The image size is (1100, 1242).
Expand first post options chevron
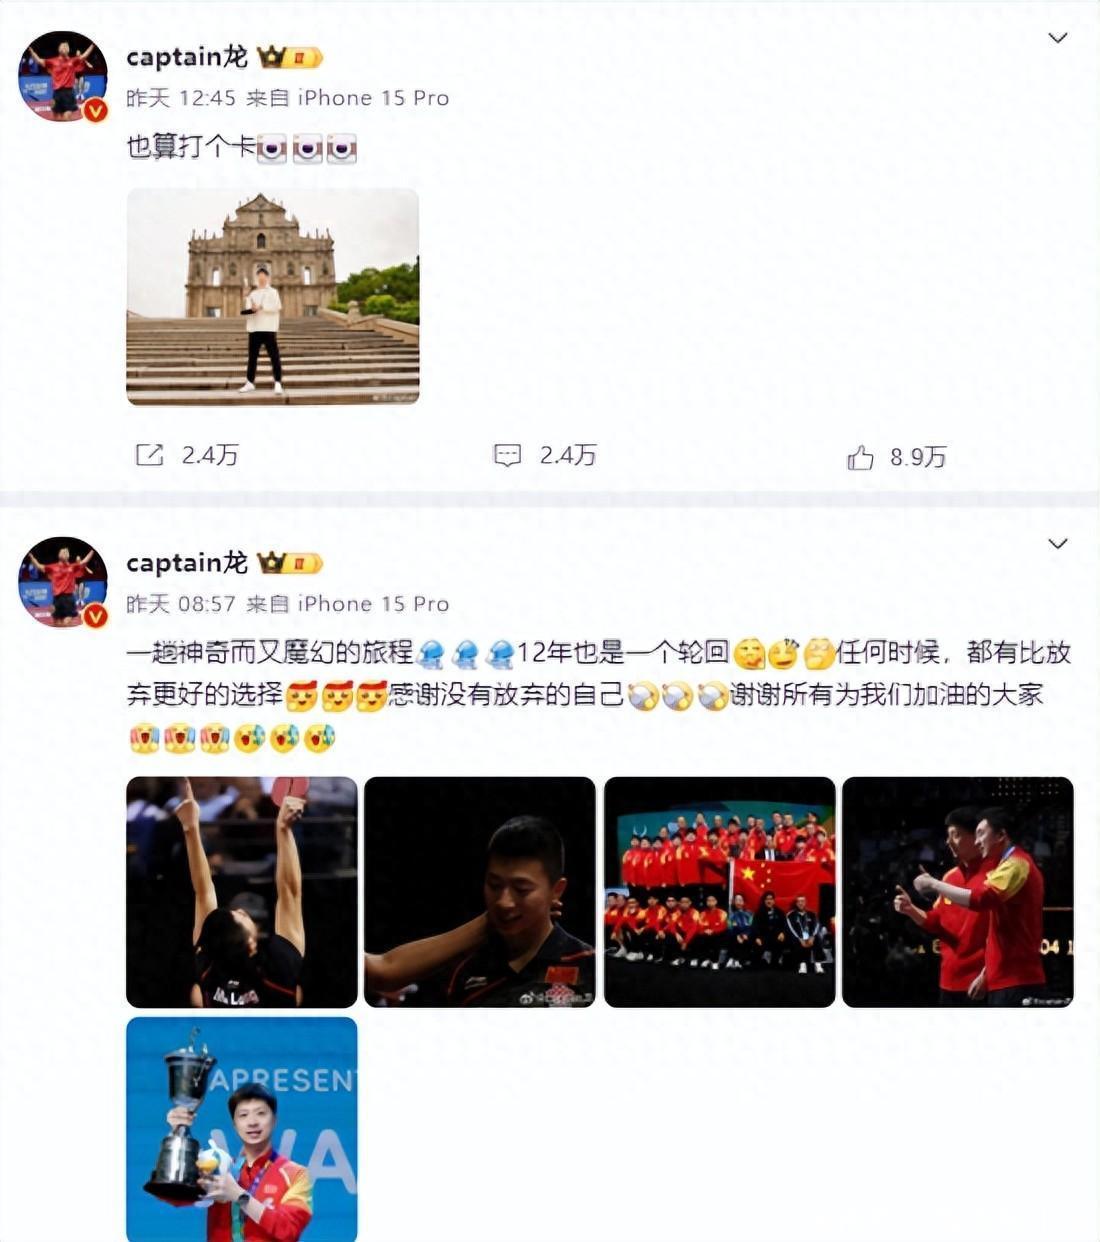(1057, 38)
